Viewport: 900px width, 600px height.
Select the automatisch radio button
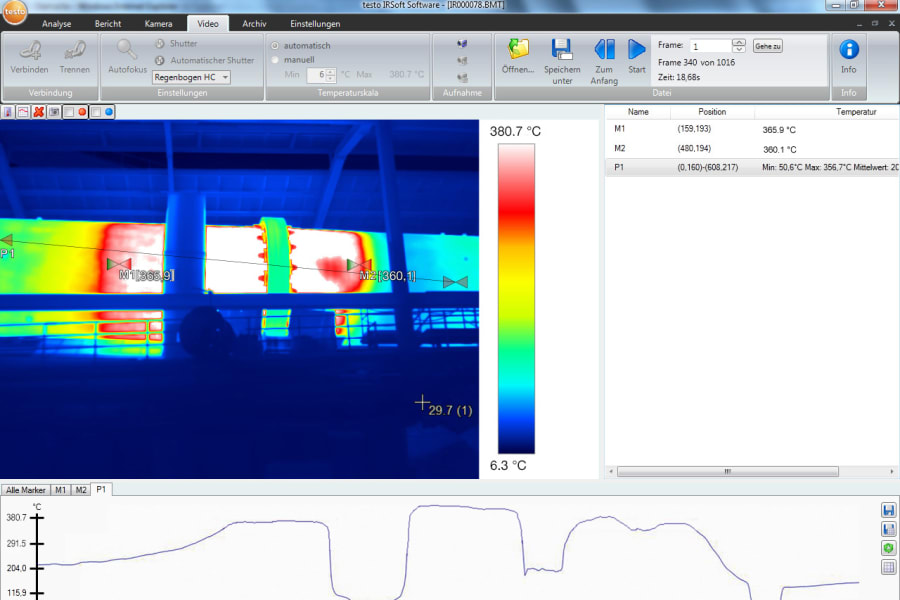276,46
